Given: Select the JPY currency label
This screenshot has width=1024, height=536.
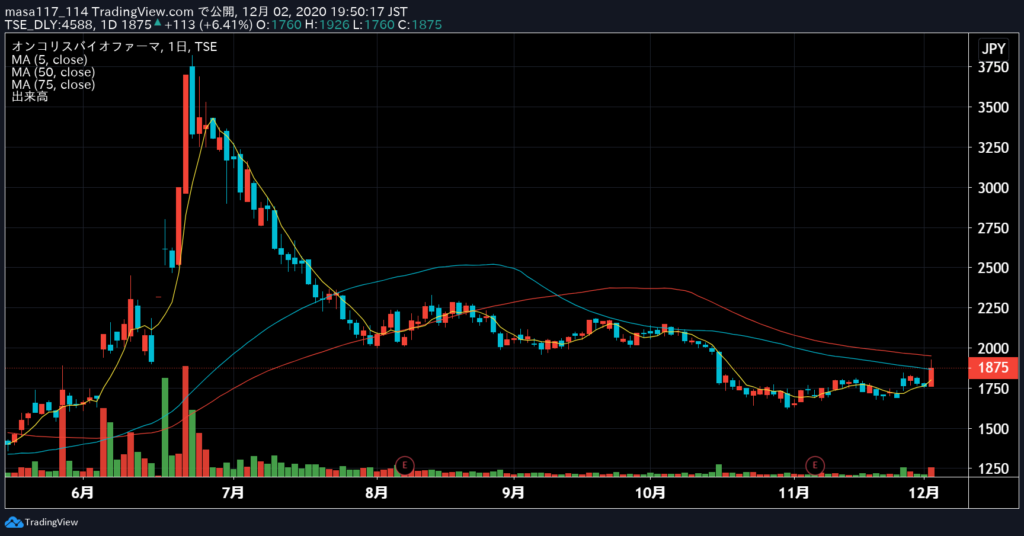Looking at the screenshot, I should pyautogui.click(x=993, y=48).
